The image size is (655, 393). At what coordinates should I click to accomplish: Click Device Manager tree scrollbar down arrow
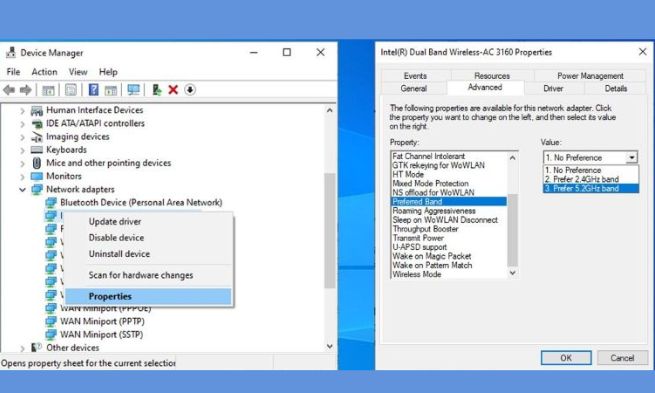click(x=330, y=346)
